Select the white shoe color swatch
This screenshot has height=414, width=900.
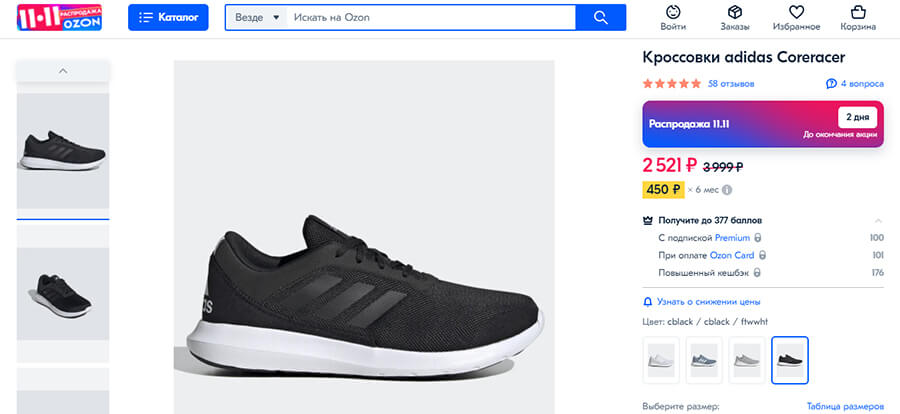(661, 359)
